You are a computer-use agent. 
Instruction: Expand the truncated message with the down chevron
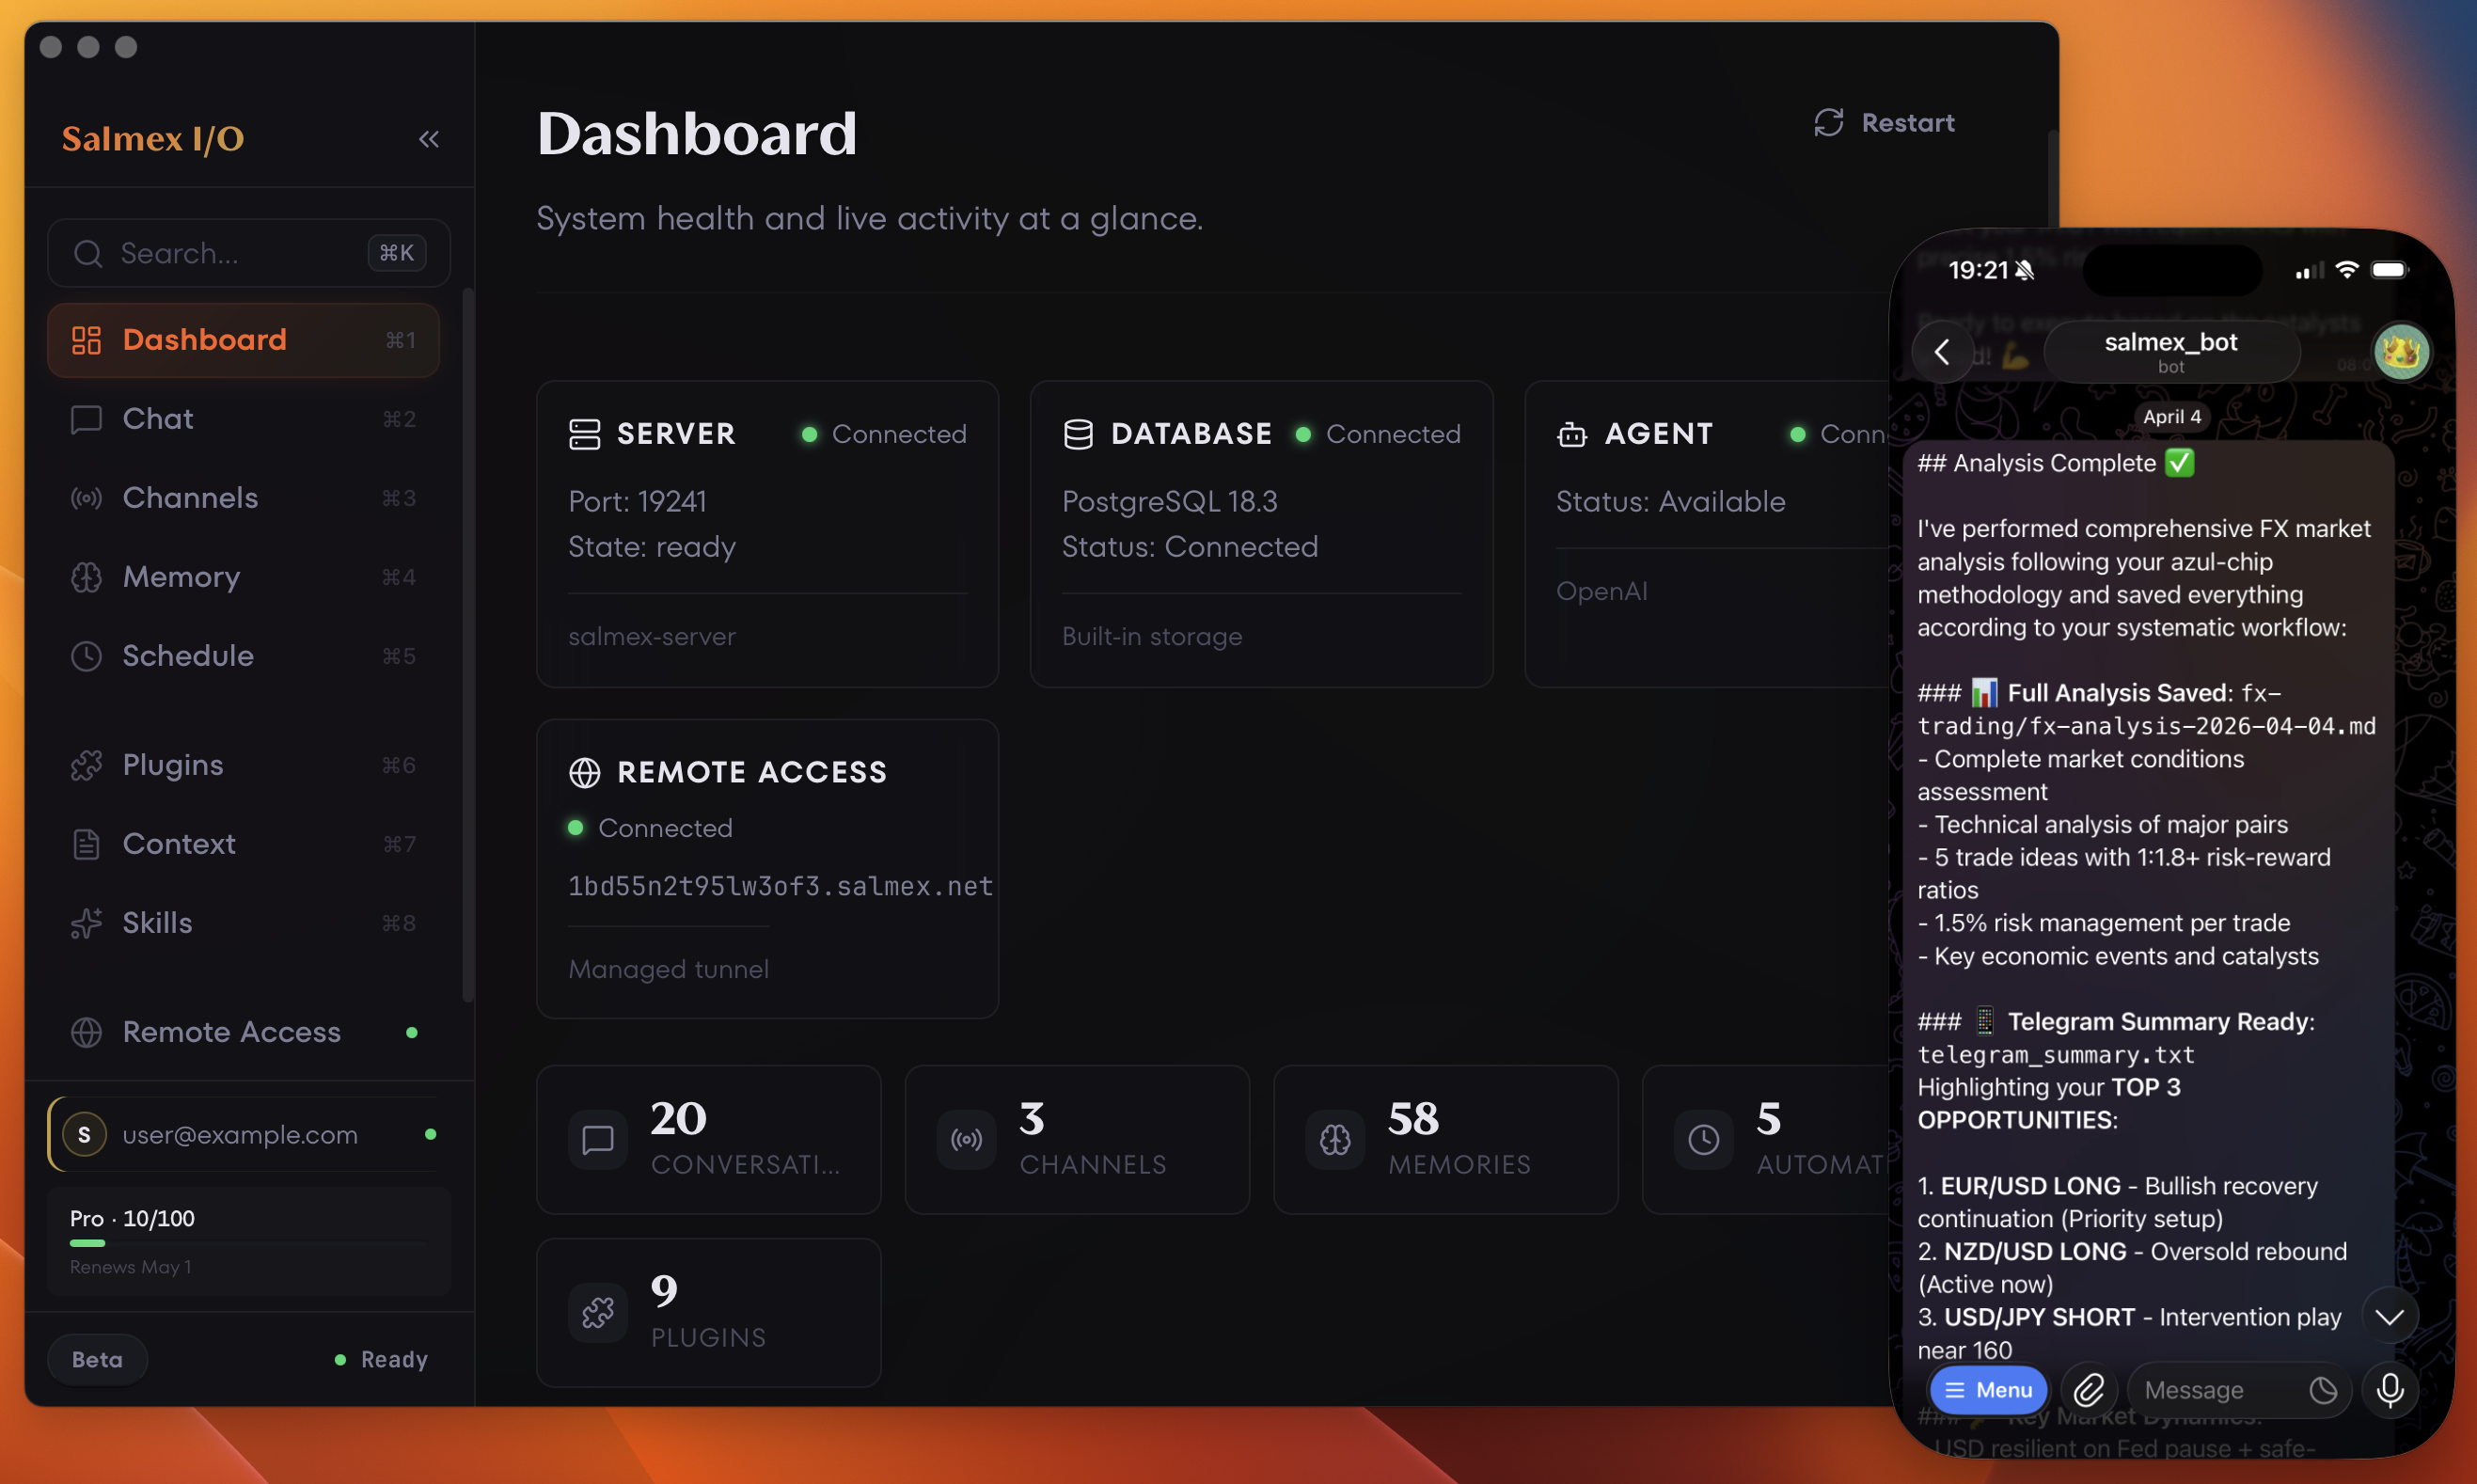[2391, 1316]
